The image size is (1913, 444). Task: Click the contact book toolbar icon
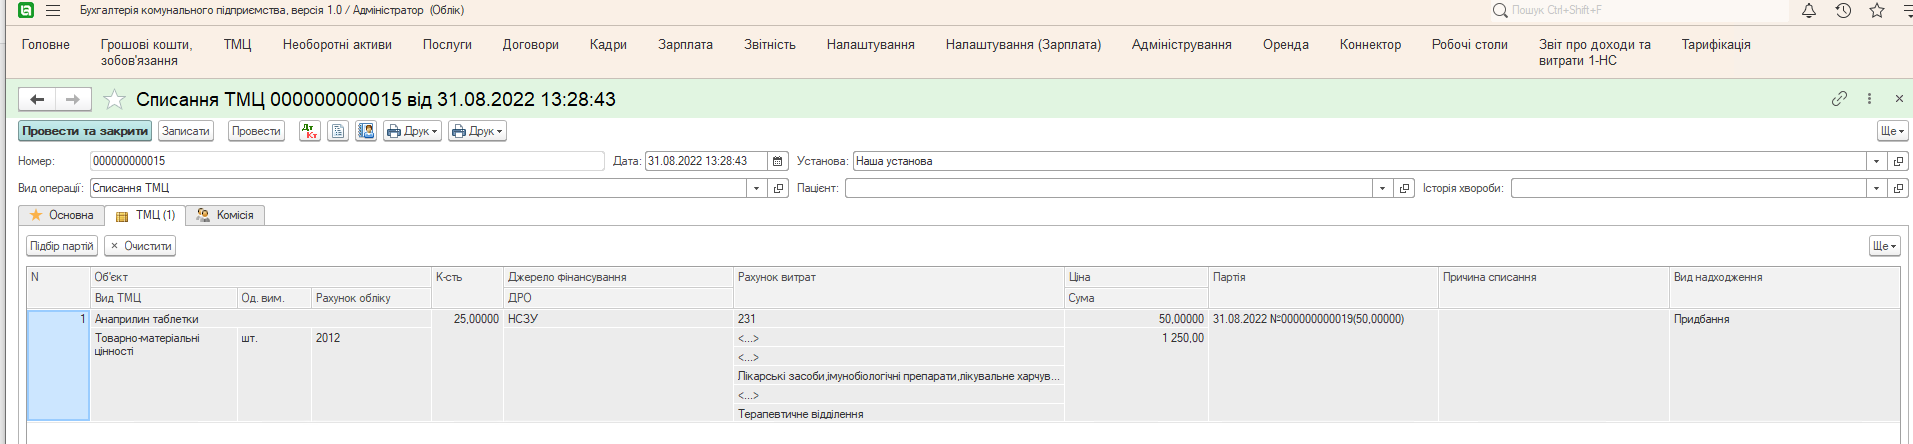366,131
